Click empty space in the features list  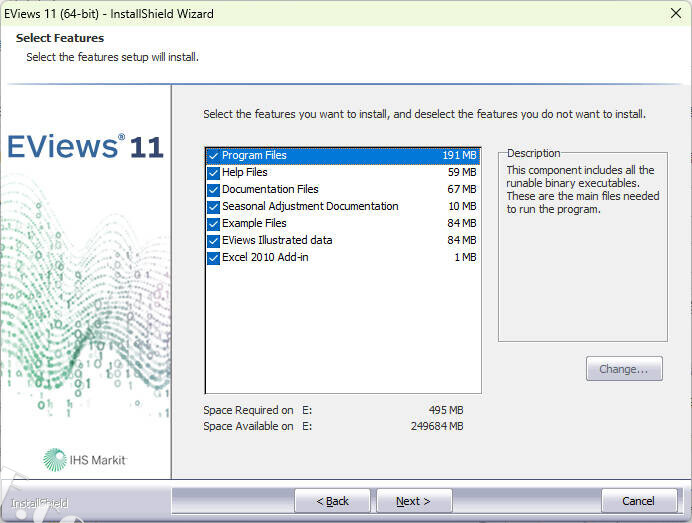pyautogui.click(x=342, y=330)
